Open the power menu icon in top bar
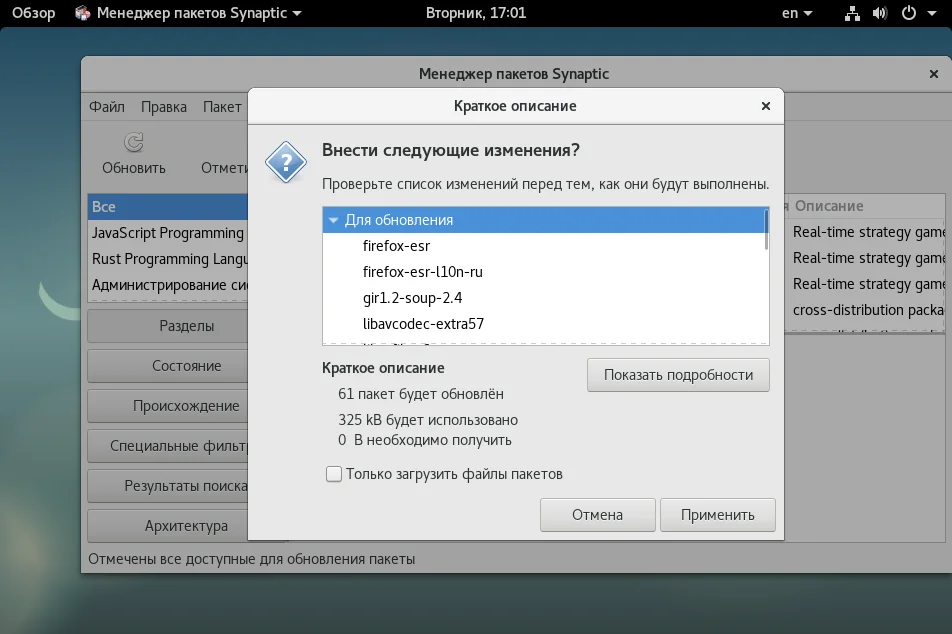This screenshot has width=952, height=634. coord(909,13)
